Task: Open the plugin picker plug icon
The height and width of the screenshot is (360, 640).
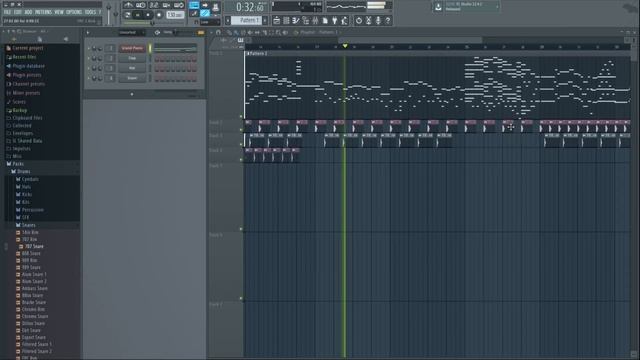Action: pos(335,20)
